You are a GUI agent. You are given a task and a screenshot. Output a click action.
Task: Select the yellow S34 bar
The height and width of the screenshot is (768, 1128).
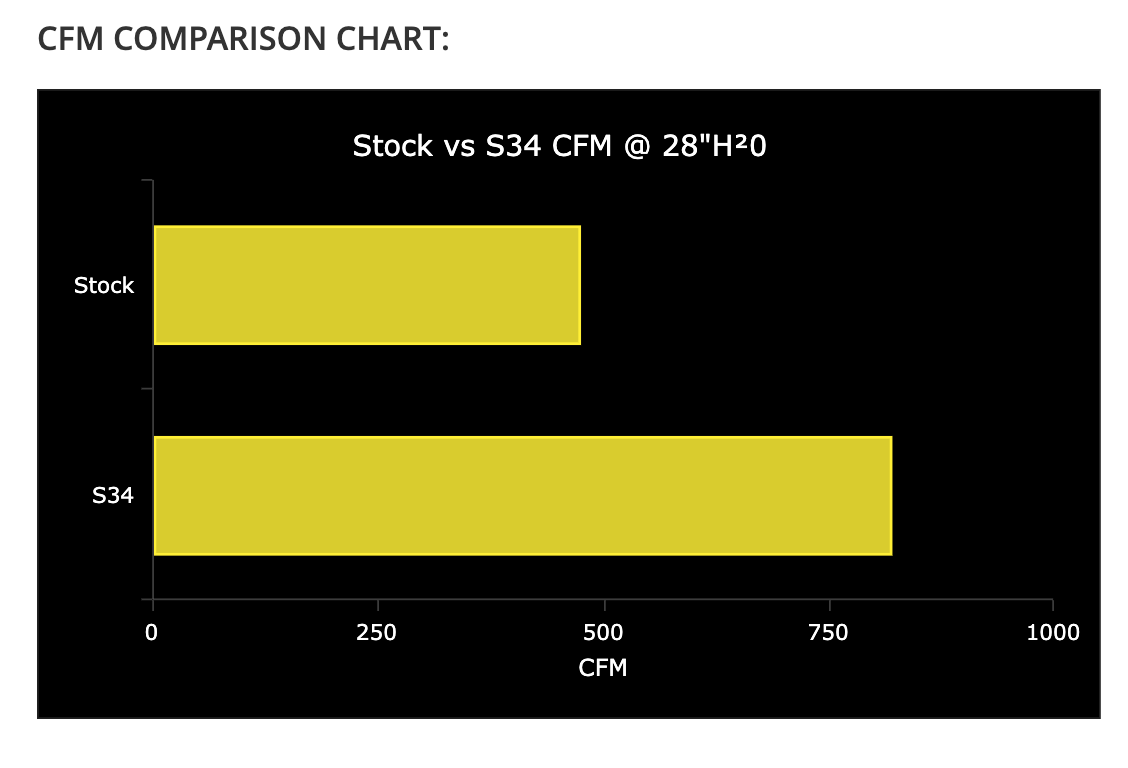coord(522,495)
